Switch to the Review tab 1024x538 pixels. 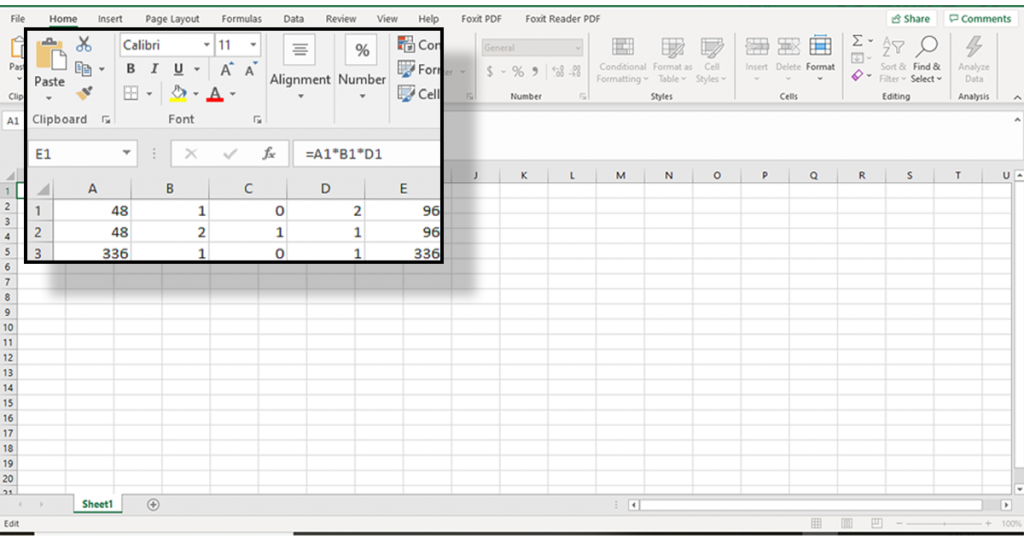(341, 19)
